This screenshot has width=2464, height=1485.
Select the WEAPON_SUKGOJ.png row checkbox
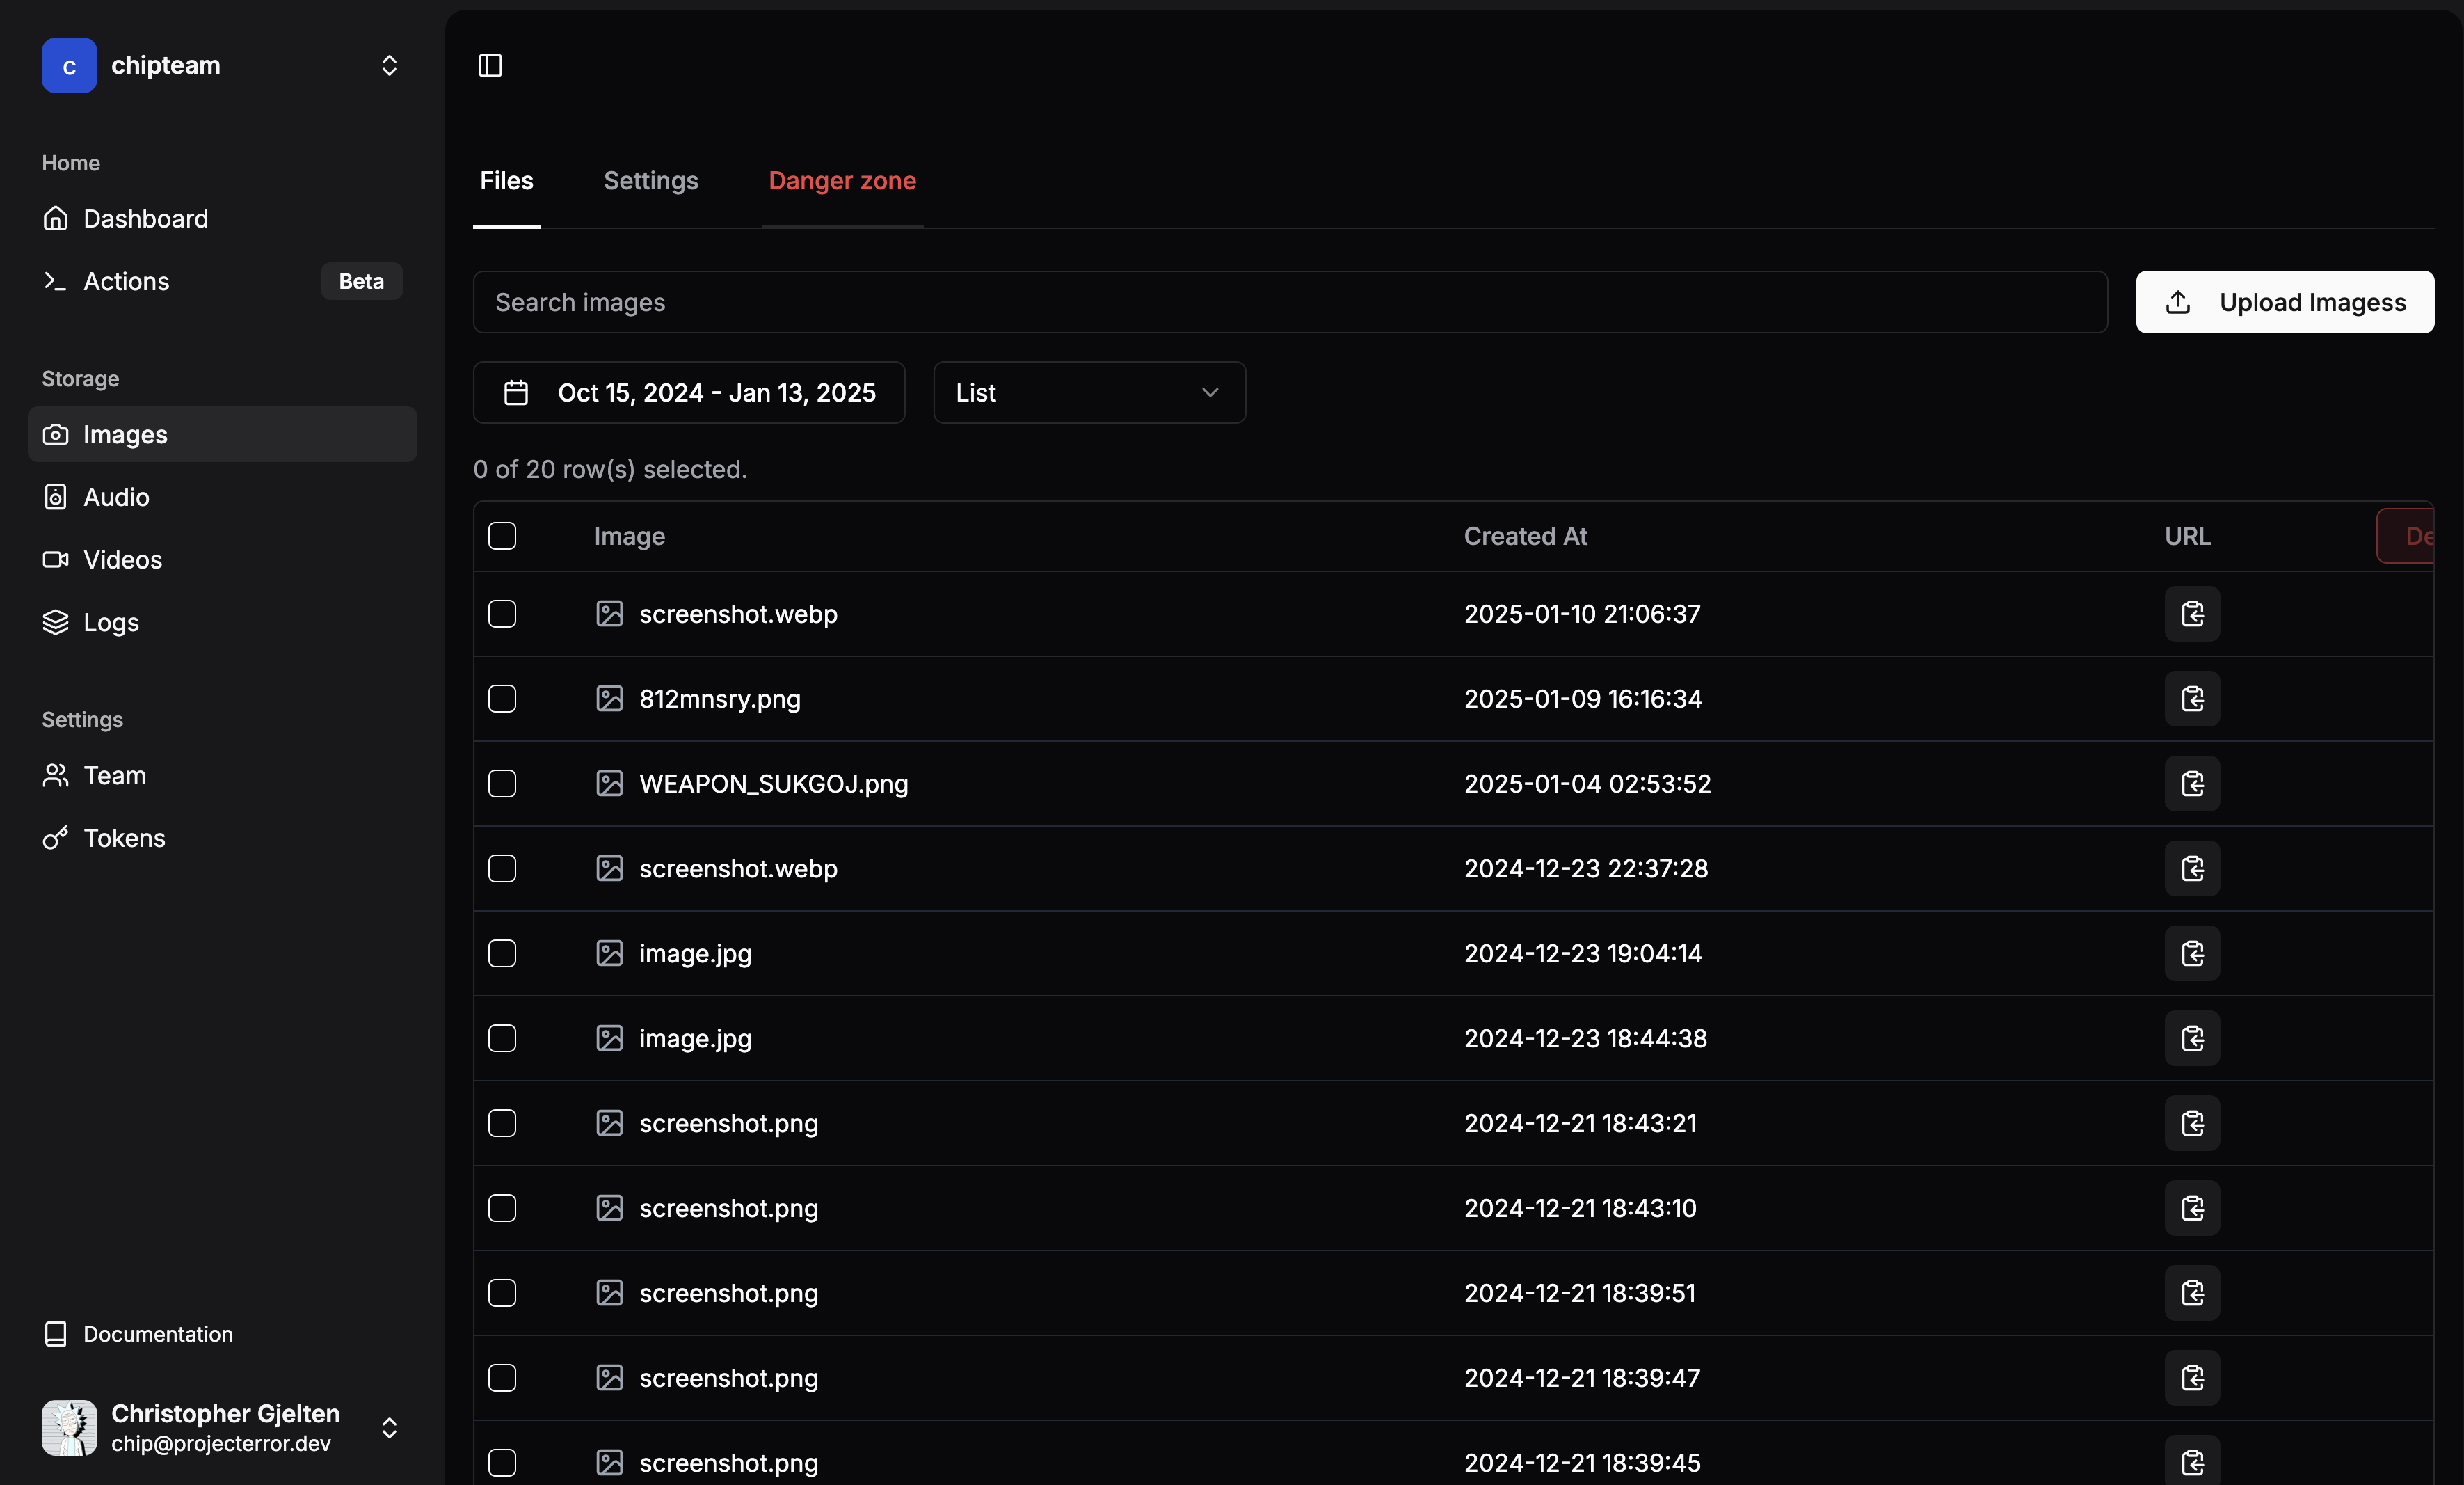[502, 783]
